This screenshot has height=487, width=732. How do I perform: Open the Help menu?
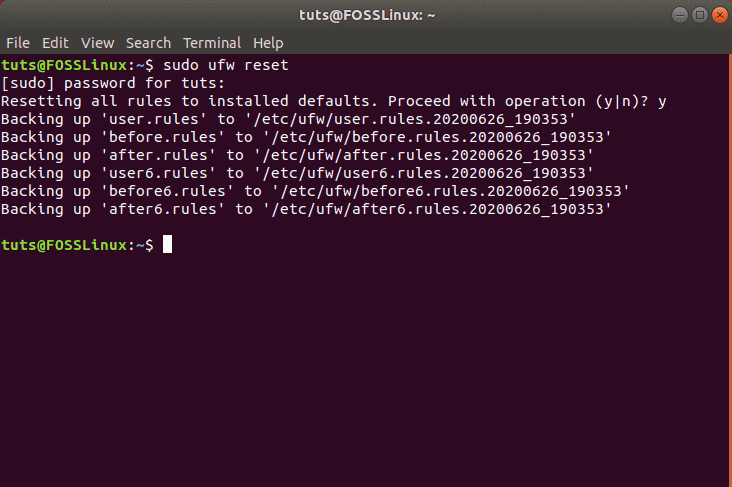click(x=268, y=43)
